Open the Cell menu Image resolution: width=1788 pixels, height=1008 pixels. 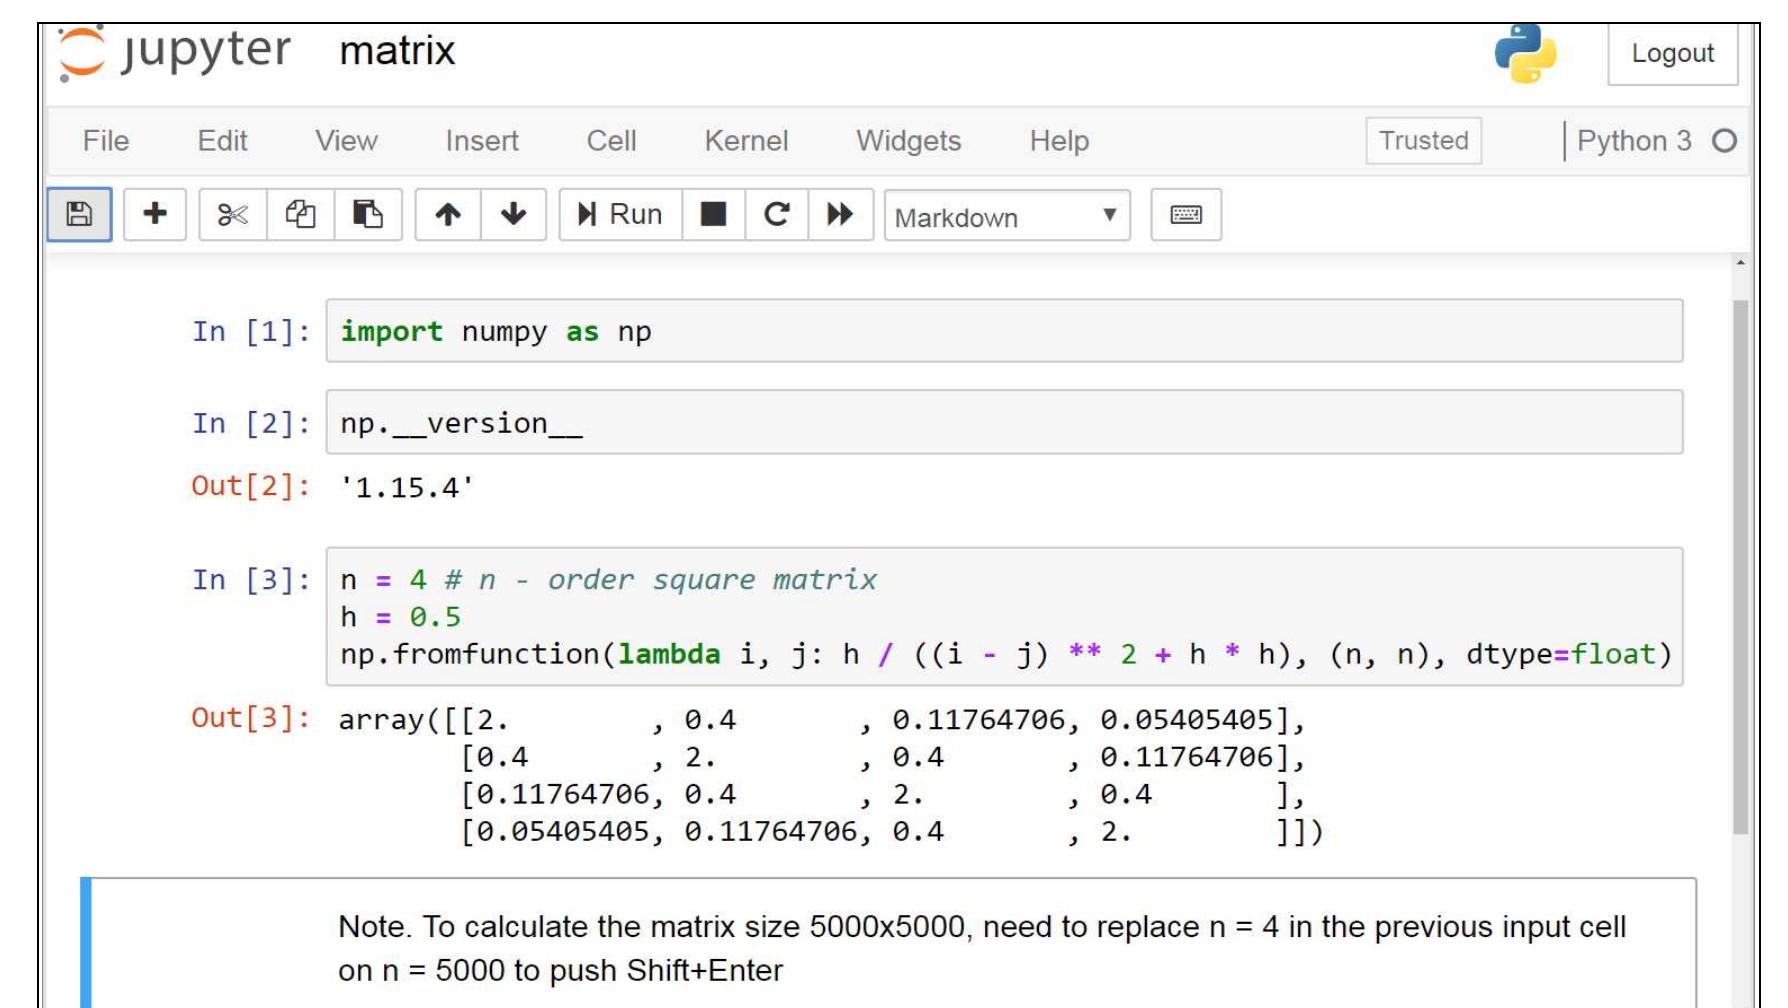pos(611,141)
